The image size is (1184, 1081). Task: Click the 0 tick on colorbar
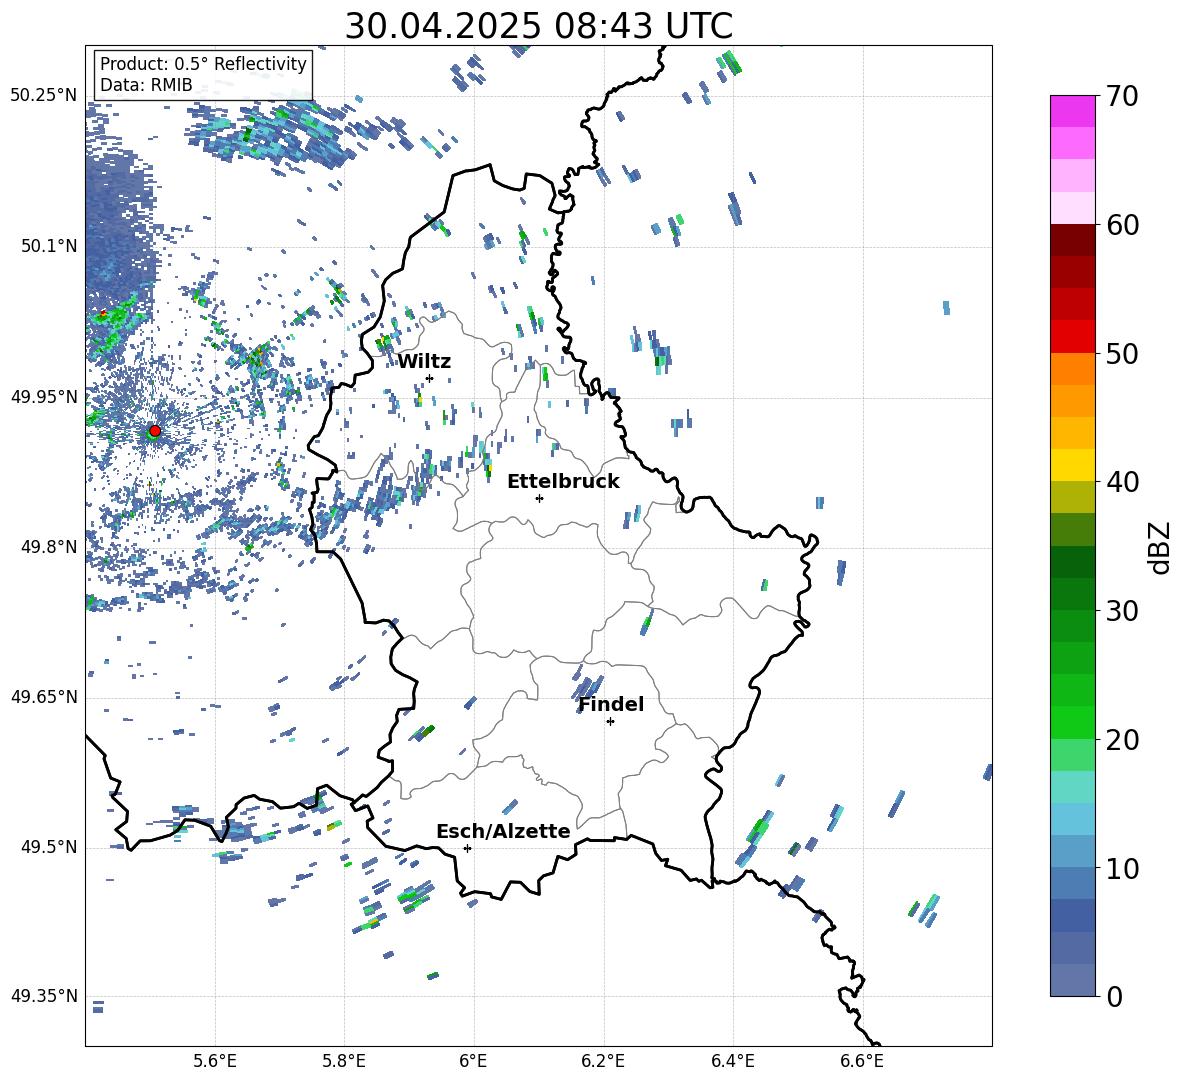[1115, 996]
